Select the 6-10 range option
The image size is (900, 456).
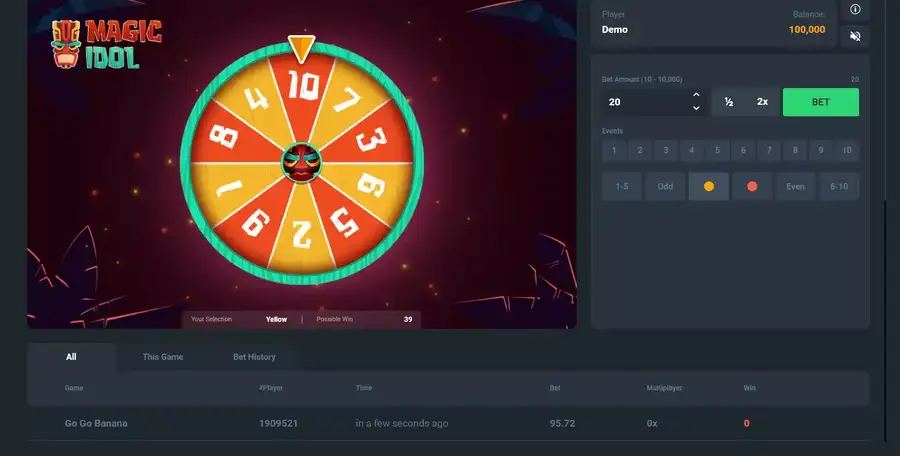839,186
